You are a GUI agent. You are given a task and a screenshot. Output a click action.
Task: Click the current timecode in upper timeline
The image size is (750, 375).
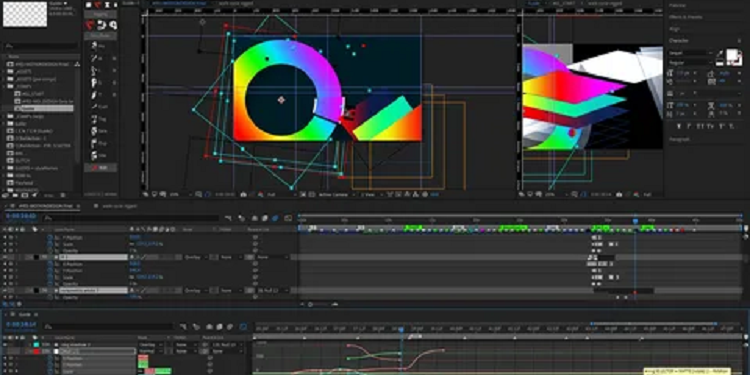21,216
